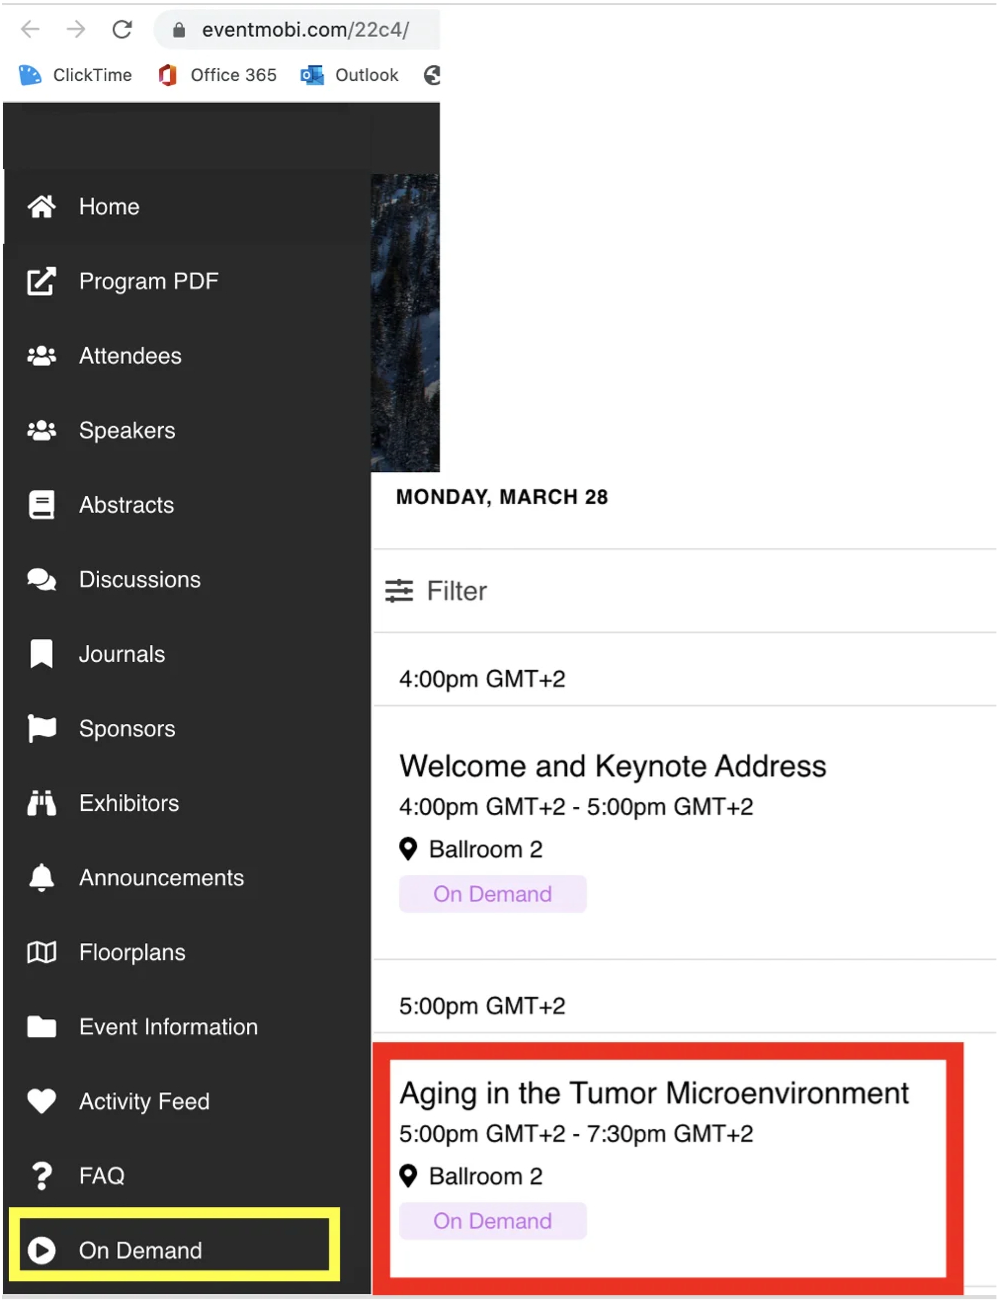Click the Sponsors flag icon

[x=41, y=729]
